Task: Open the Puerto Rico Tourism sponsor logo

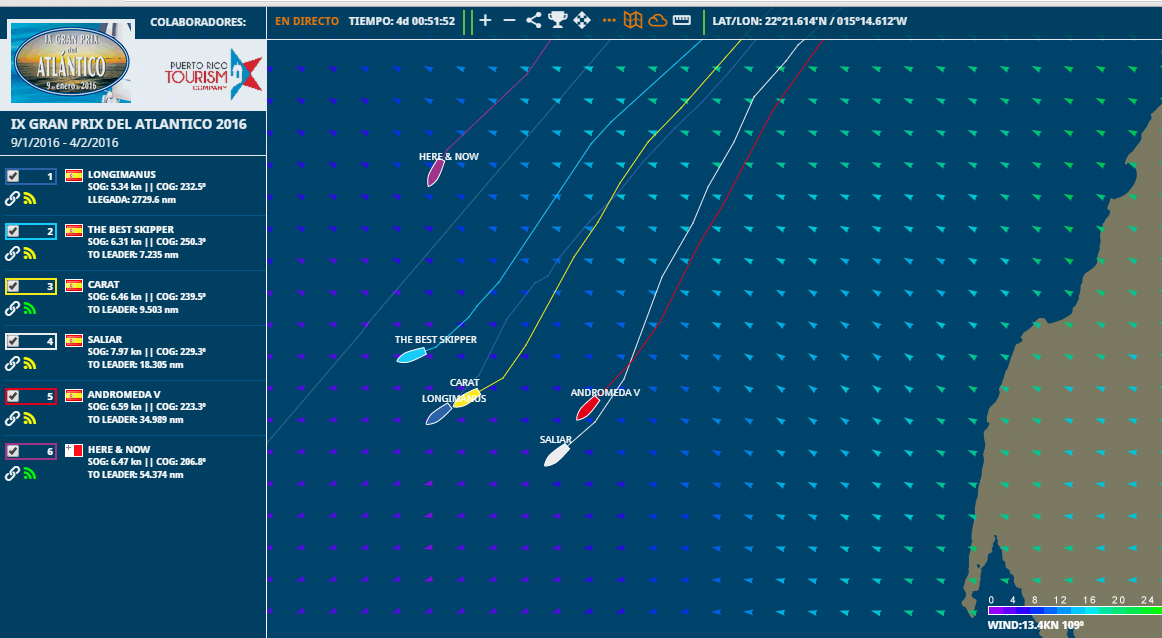Action: 213,75
